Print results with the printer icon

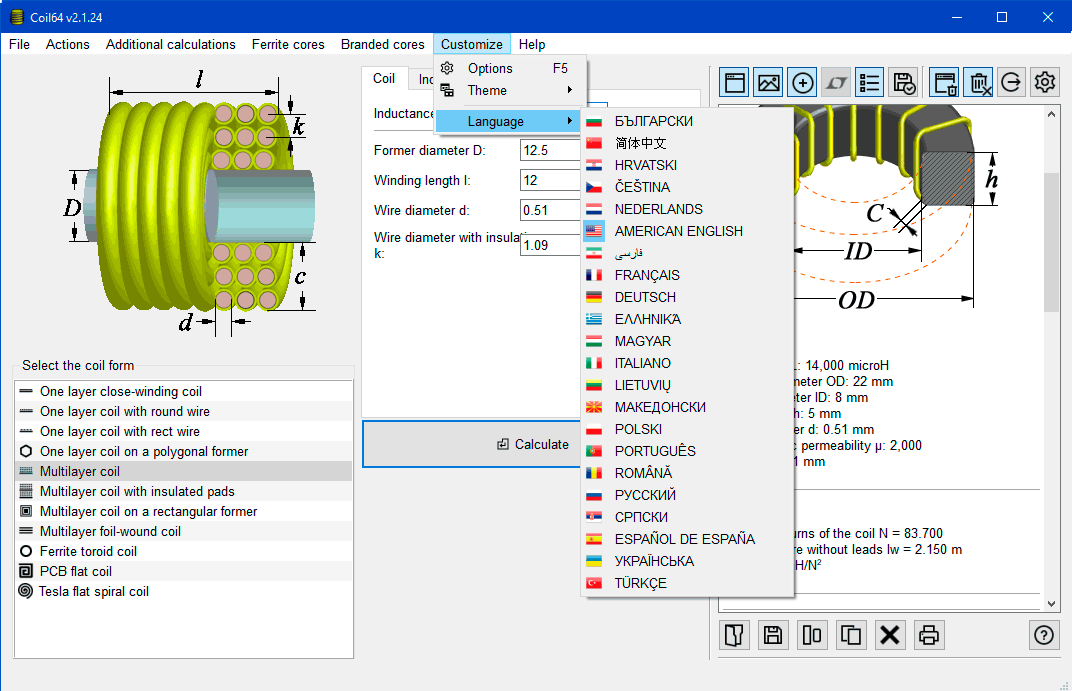click(x=929, y=635)
